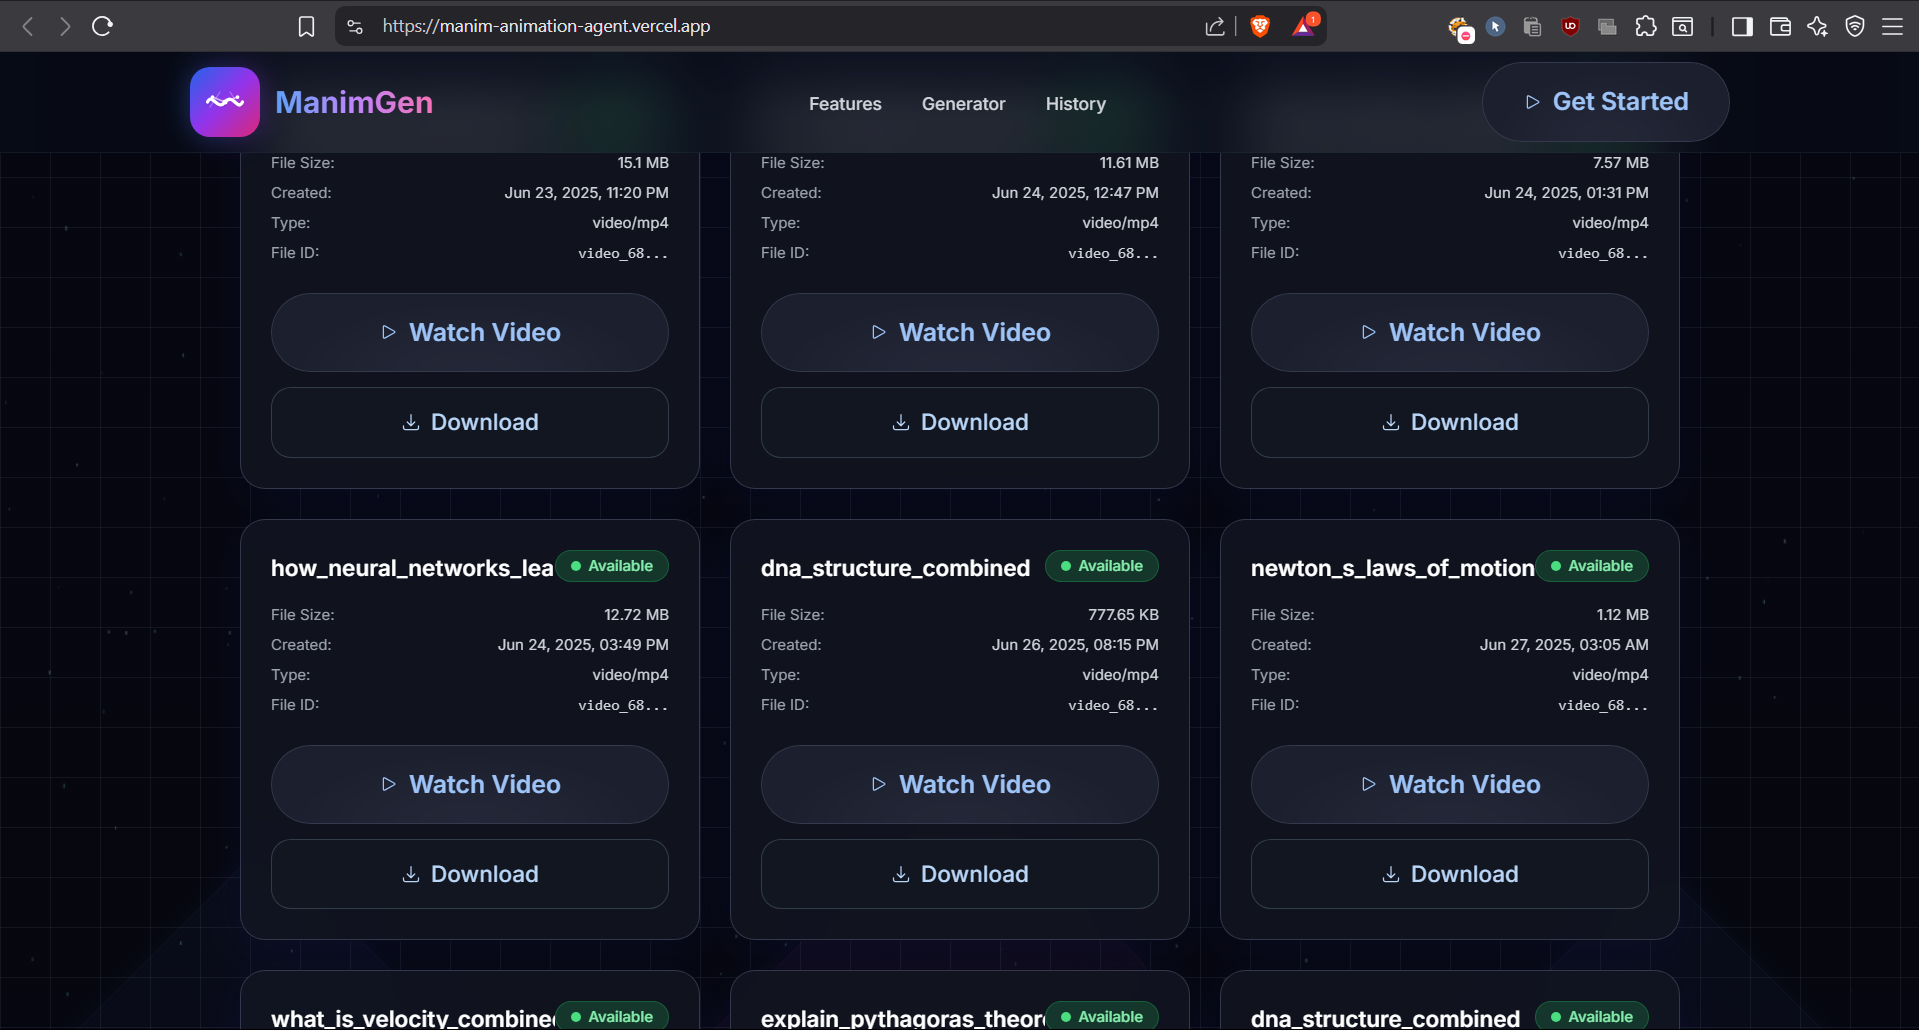Download the 7.57 MB video

coord(1450,423)
